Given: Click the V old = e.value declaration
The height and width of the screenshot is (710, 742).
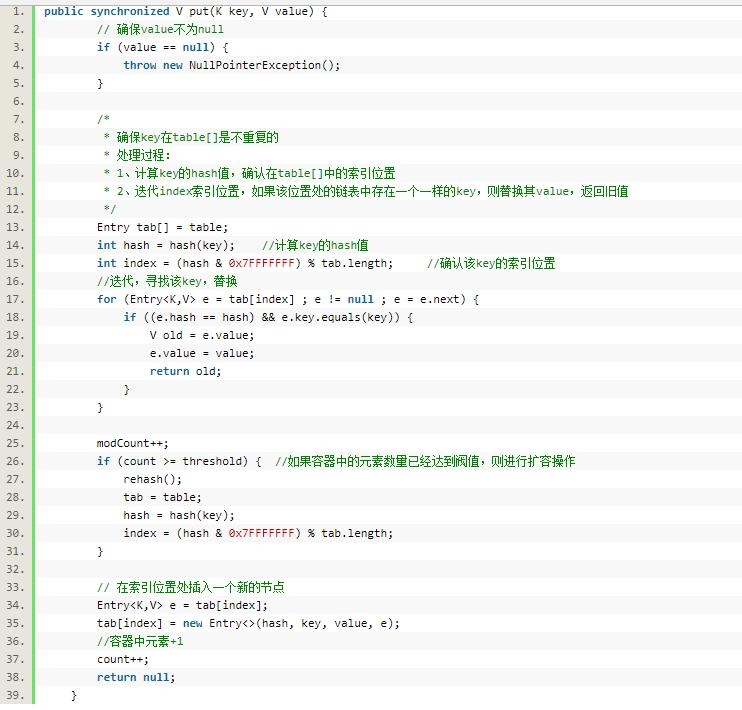Looking at the screenshot, I should pyautogui.click(x=202, y=335).
